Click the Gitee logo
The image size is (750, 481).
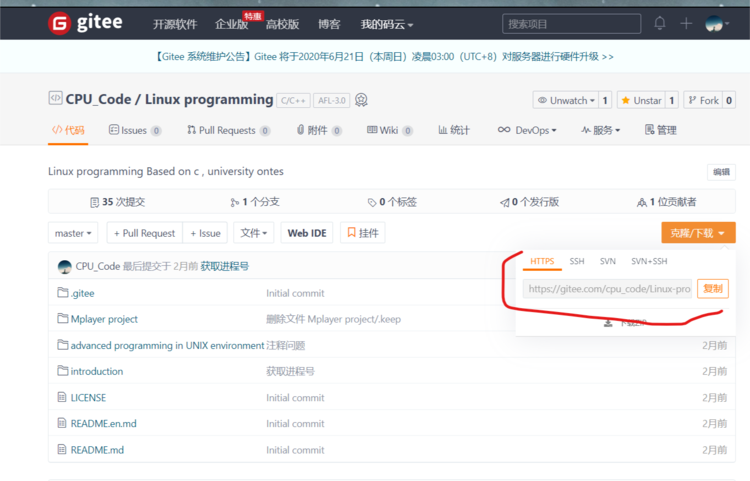pyautogui.click(x=85, y=23)
